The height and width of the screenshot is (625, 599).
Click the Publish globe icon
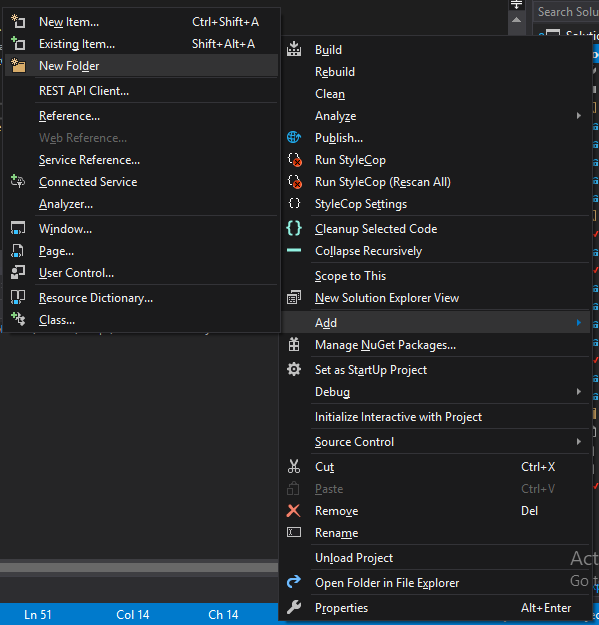(294, 138)
